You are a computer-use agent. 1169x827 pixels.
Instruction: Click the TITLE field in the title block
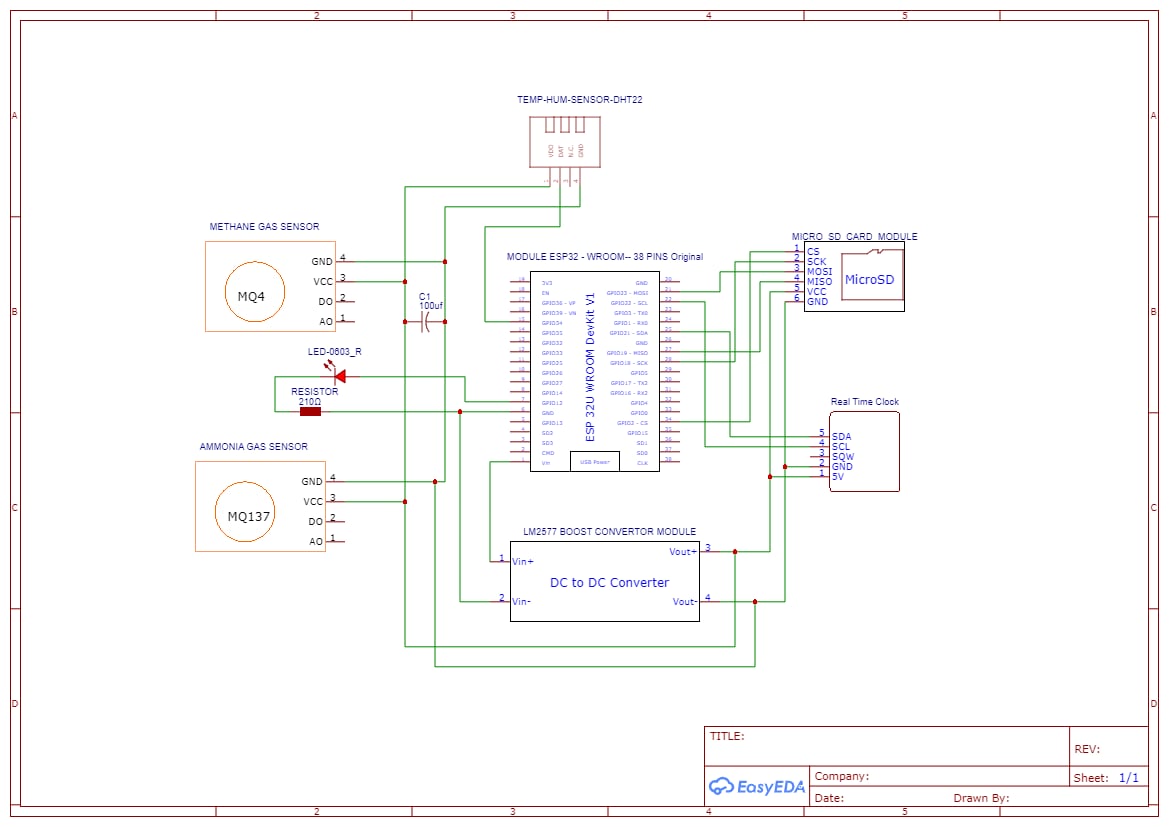886,746
